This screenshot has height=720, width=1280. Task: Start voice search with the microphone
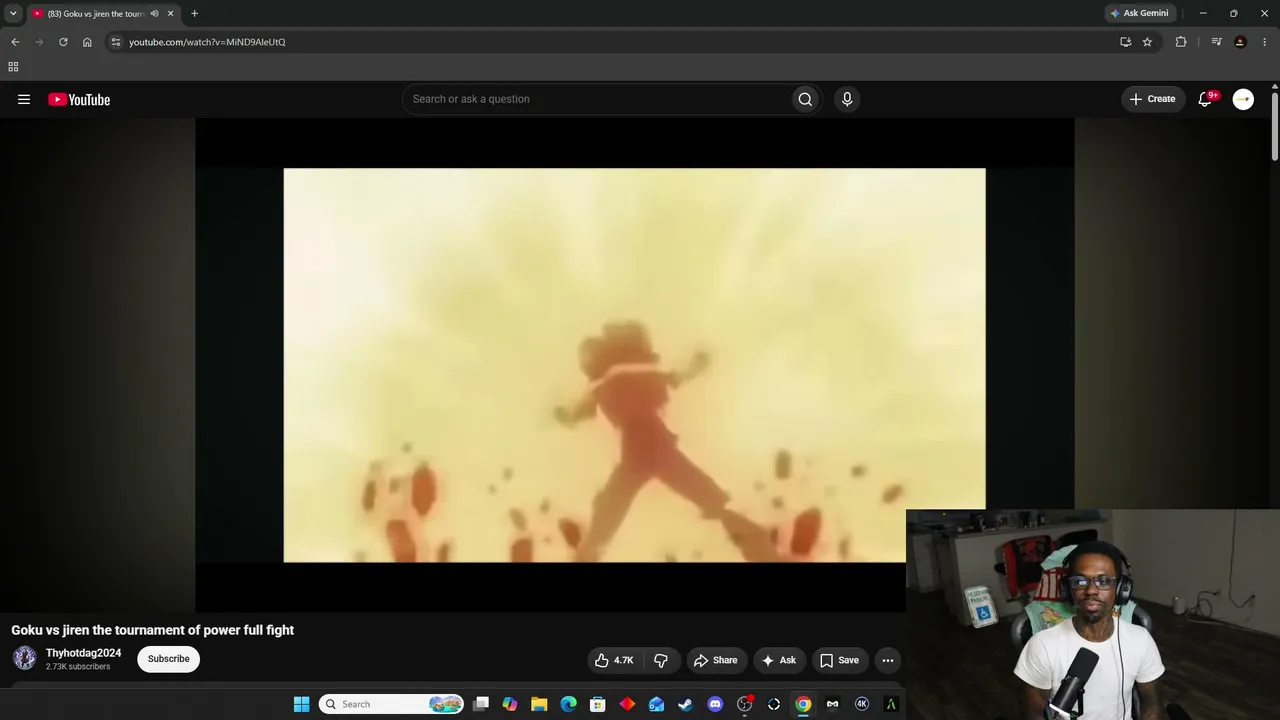tap(847, 99)
